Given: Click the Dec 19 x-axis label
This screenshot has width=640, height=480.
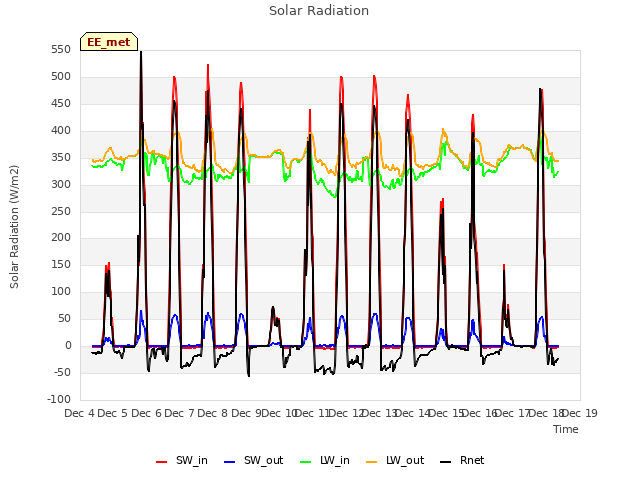Looking at the screenshot, I should click(x=580, y=413).
